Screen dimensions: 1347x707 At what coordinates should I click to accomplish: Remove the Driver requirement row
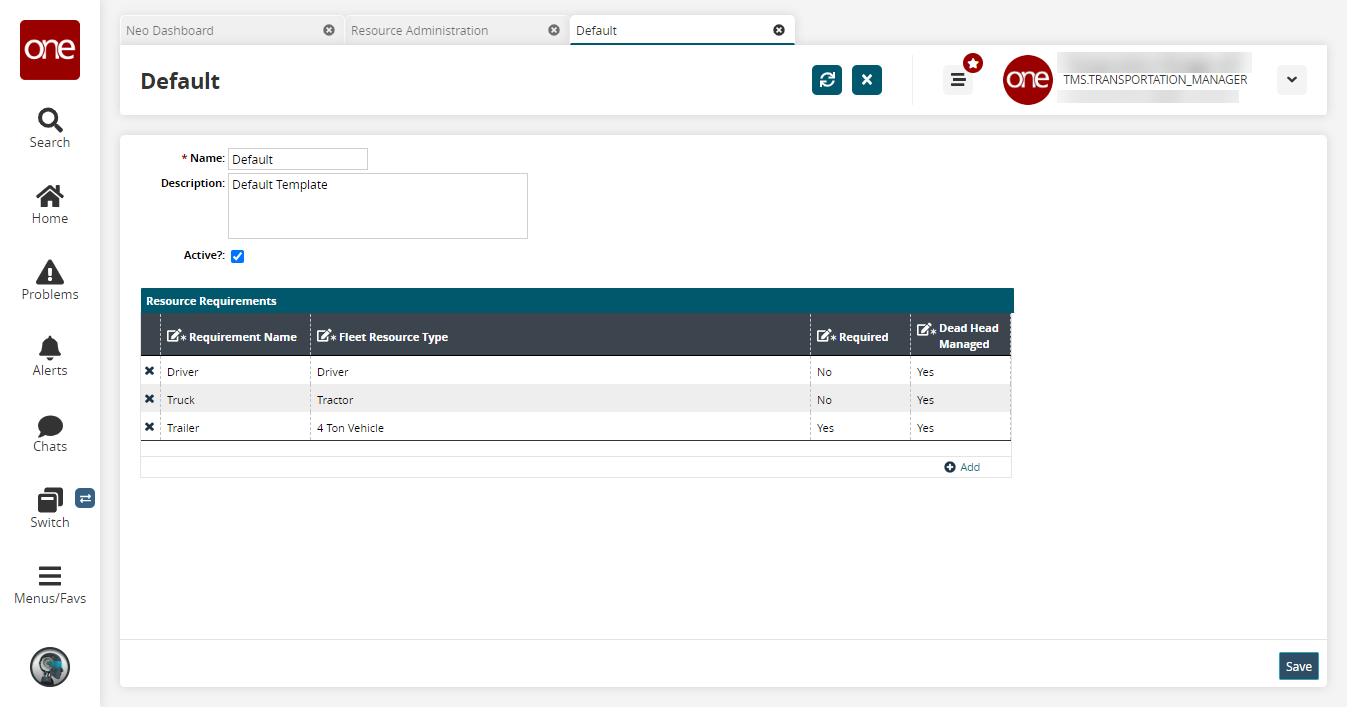[x=150, y=371]
